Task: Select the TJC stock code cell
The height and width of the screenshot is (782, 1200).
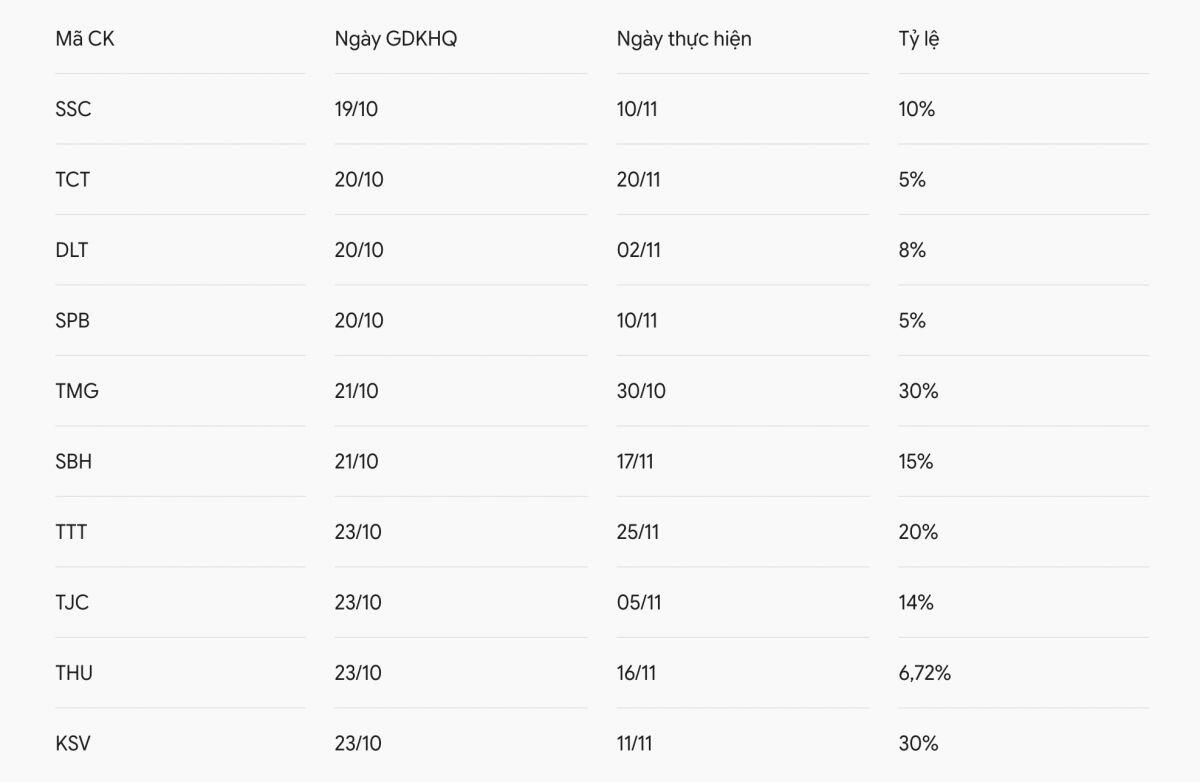Action: 72,603
